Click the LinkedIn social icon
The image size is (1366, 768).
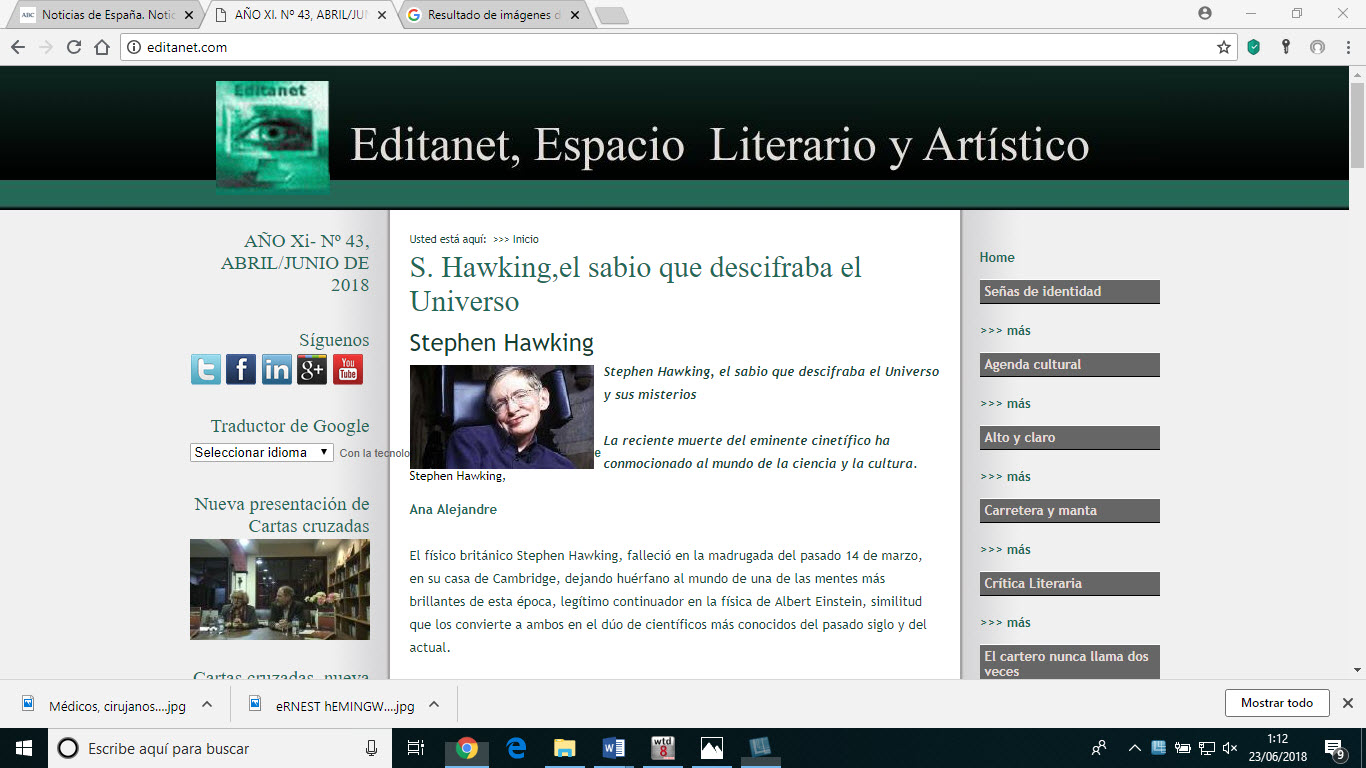tap(277, 369)
